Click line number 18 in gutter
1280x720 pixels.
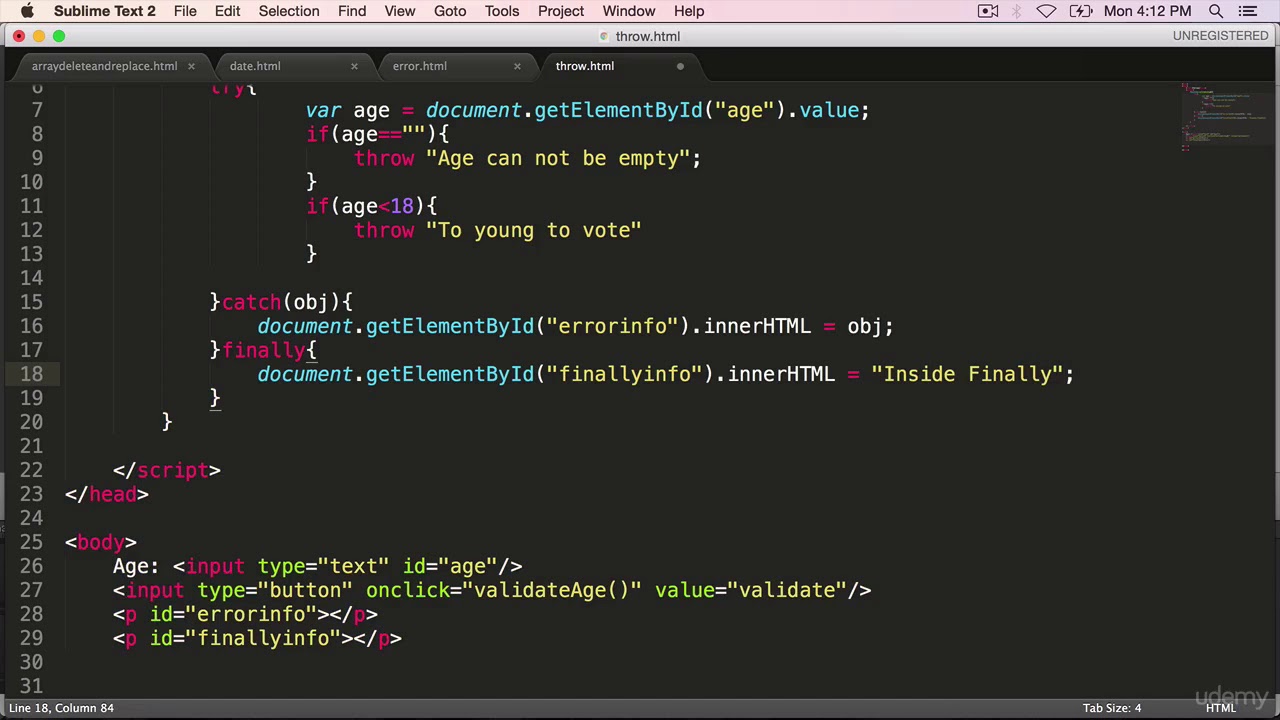click(31, 374)
